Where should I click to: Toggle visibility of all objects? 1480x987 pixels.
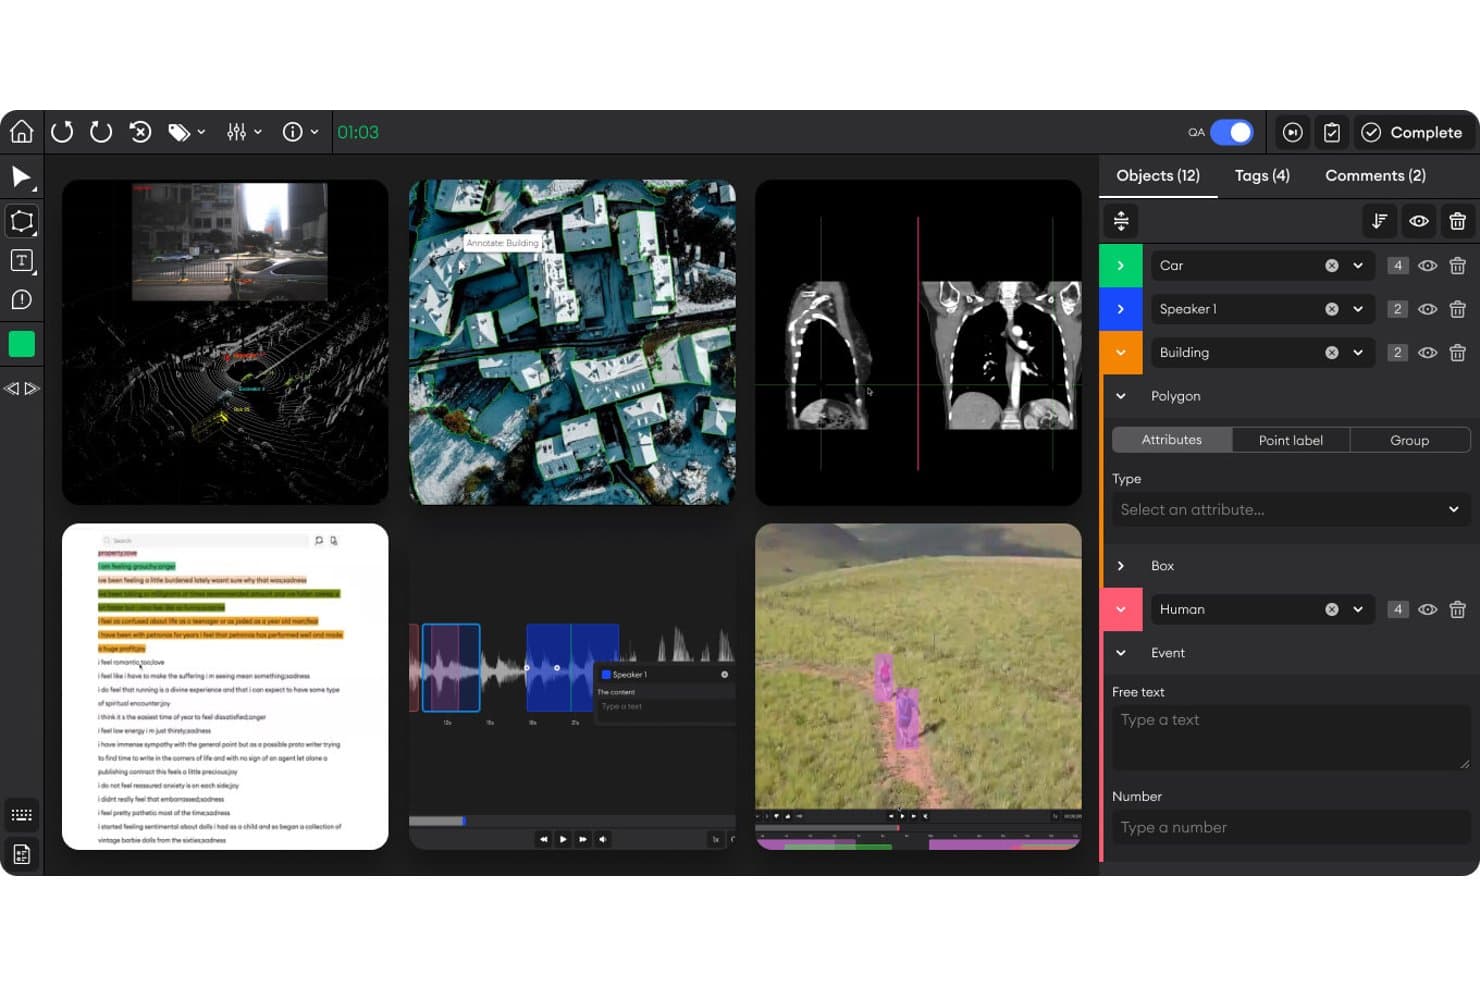pos(1419,221)
